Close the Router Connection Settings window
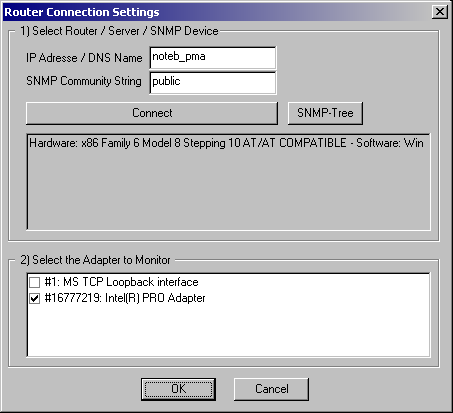The image size is (453, 413). click(440, 12)
